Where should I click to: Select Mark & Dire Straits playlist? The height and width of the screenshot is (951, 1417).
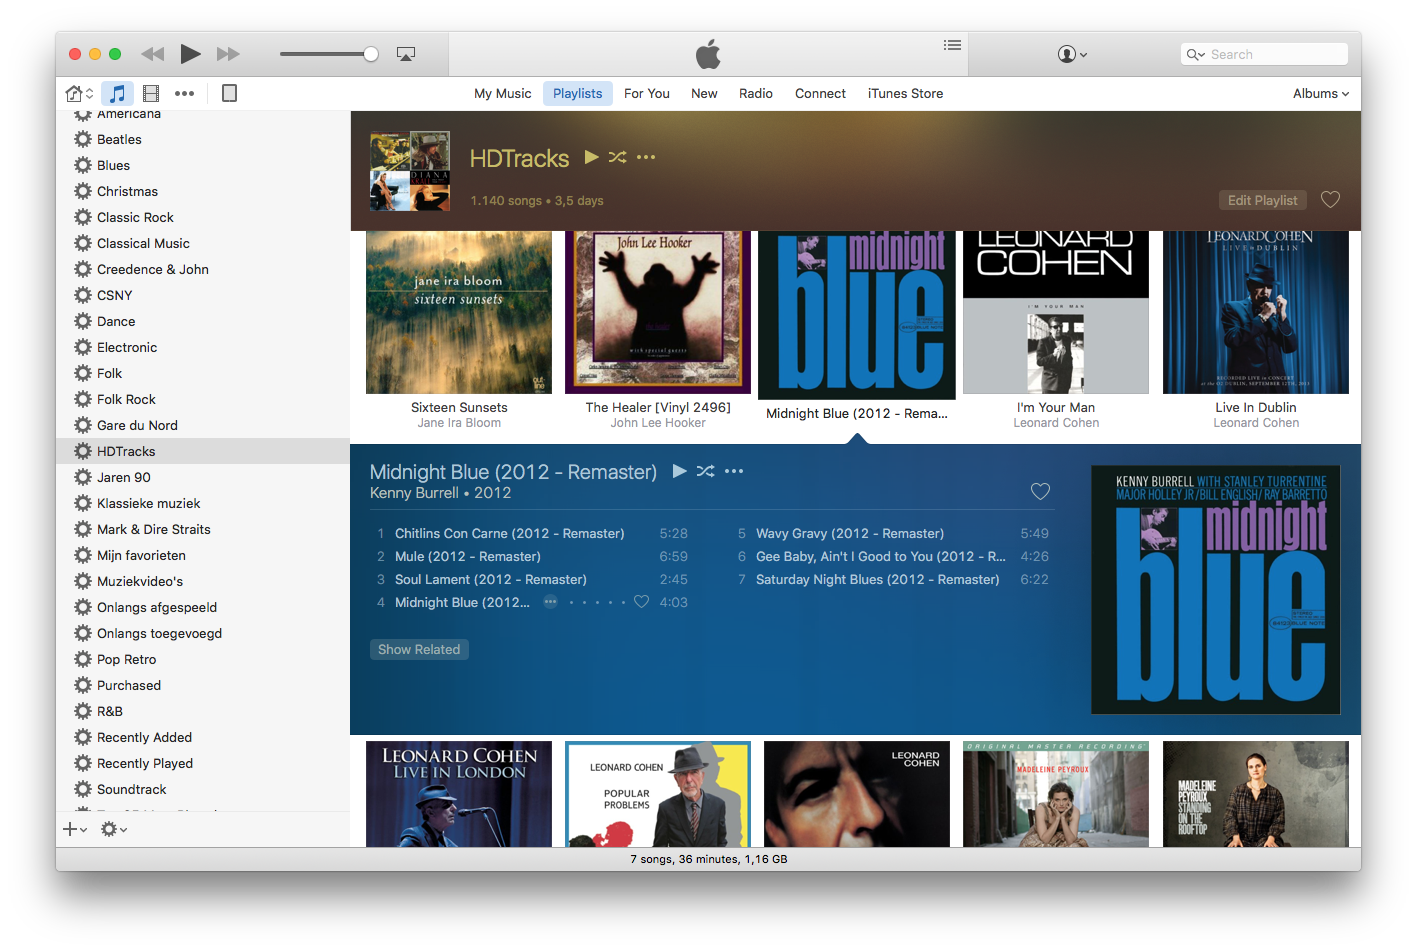tap(154, 529)
